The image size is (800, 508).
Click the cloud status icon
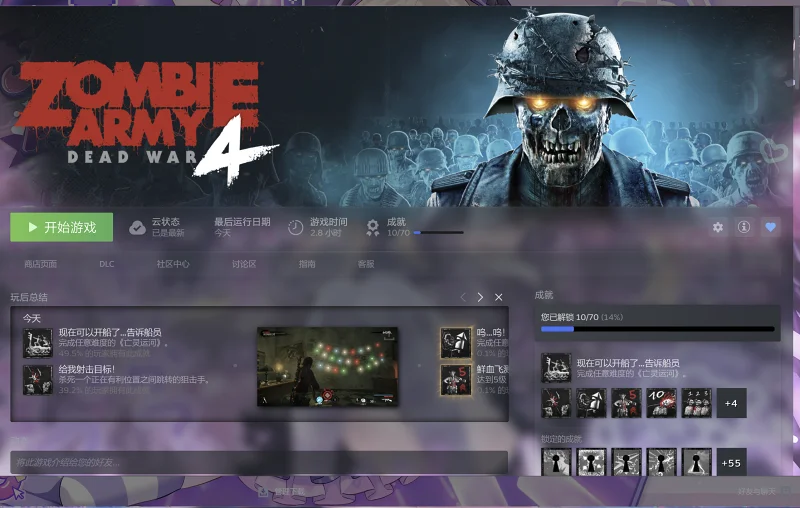[x=137, y=227]
